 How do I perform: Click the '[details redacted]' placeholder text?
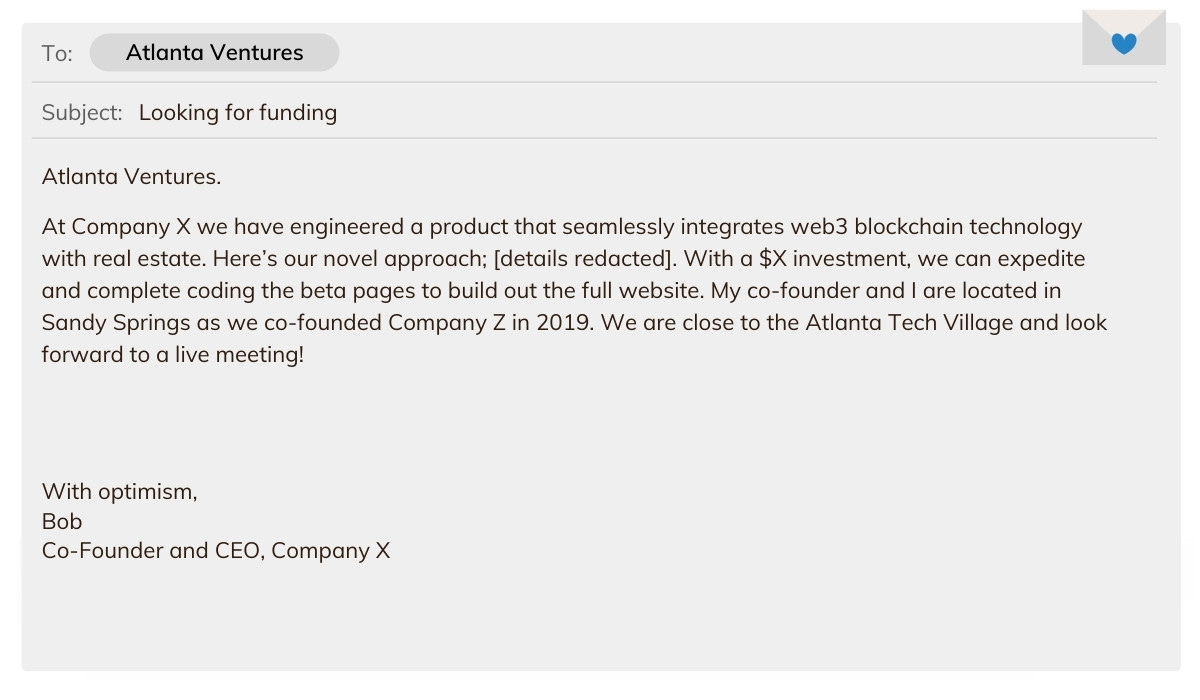584,259
